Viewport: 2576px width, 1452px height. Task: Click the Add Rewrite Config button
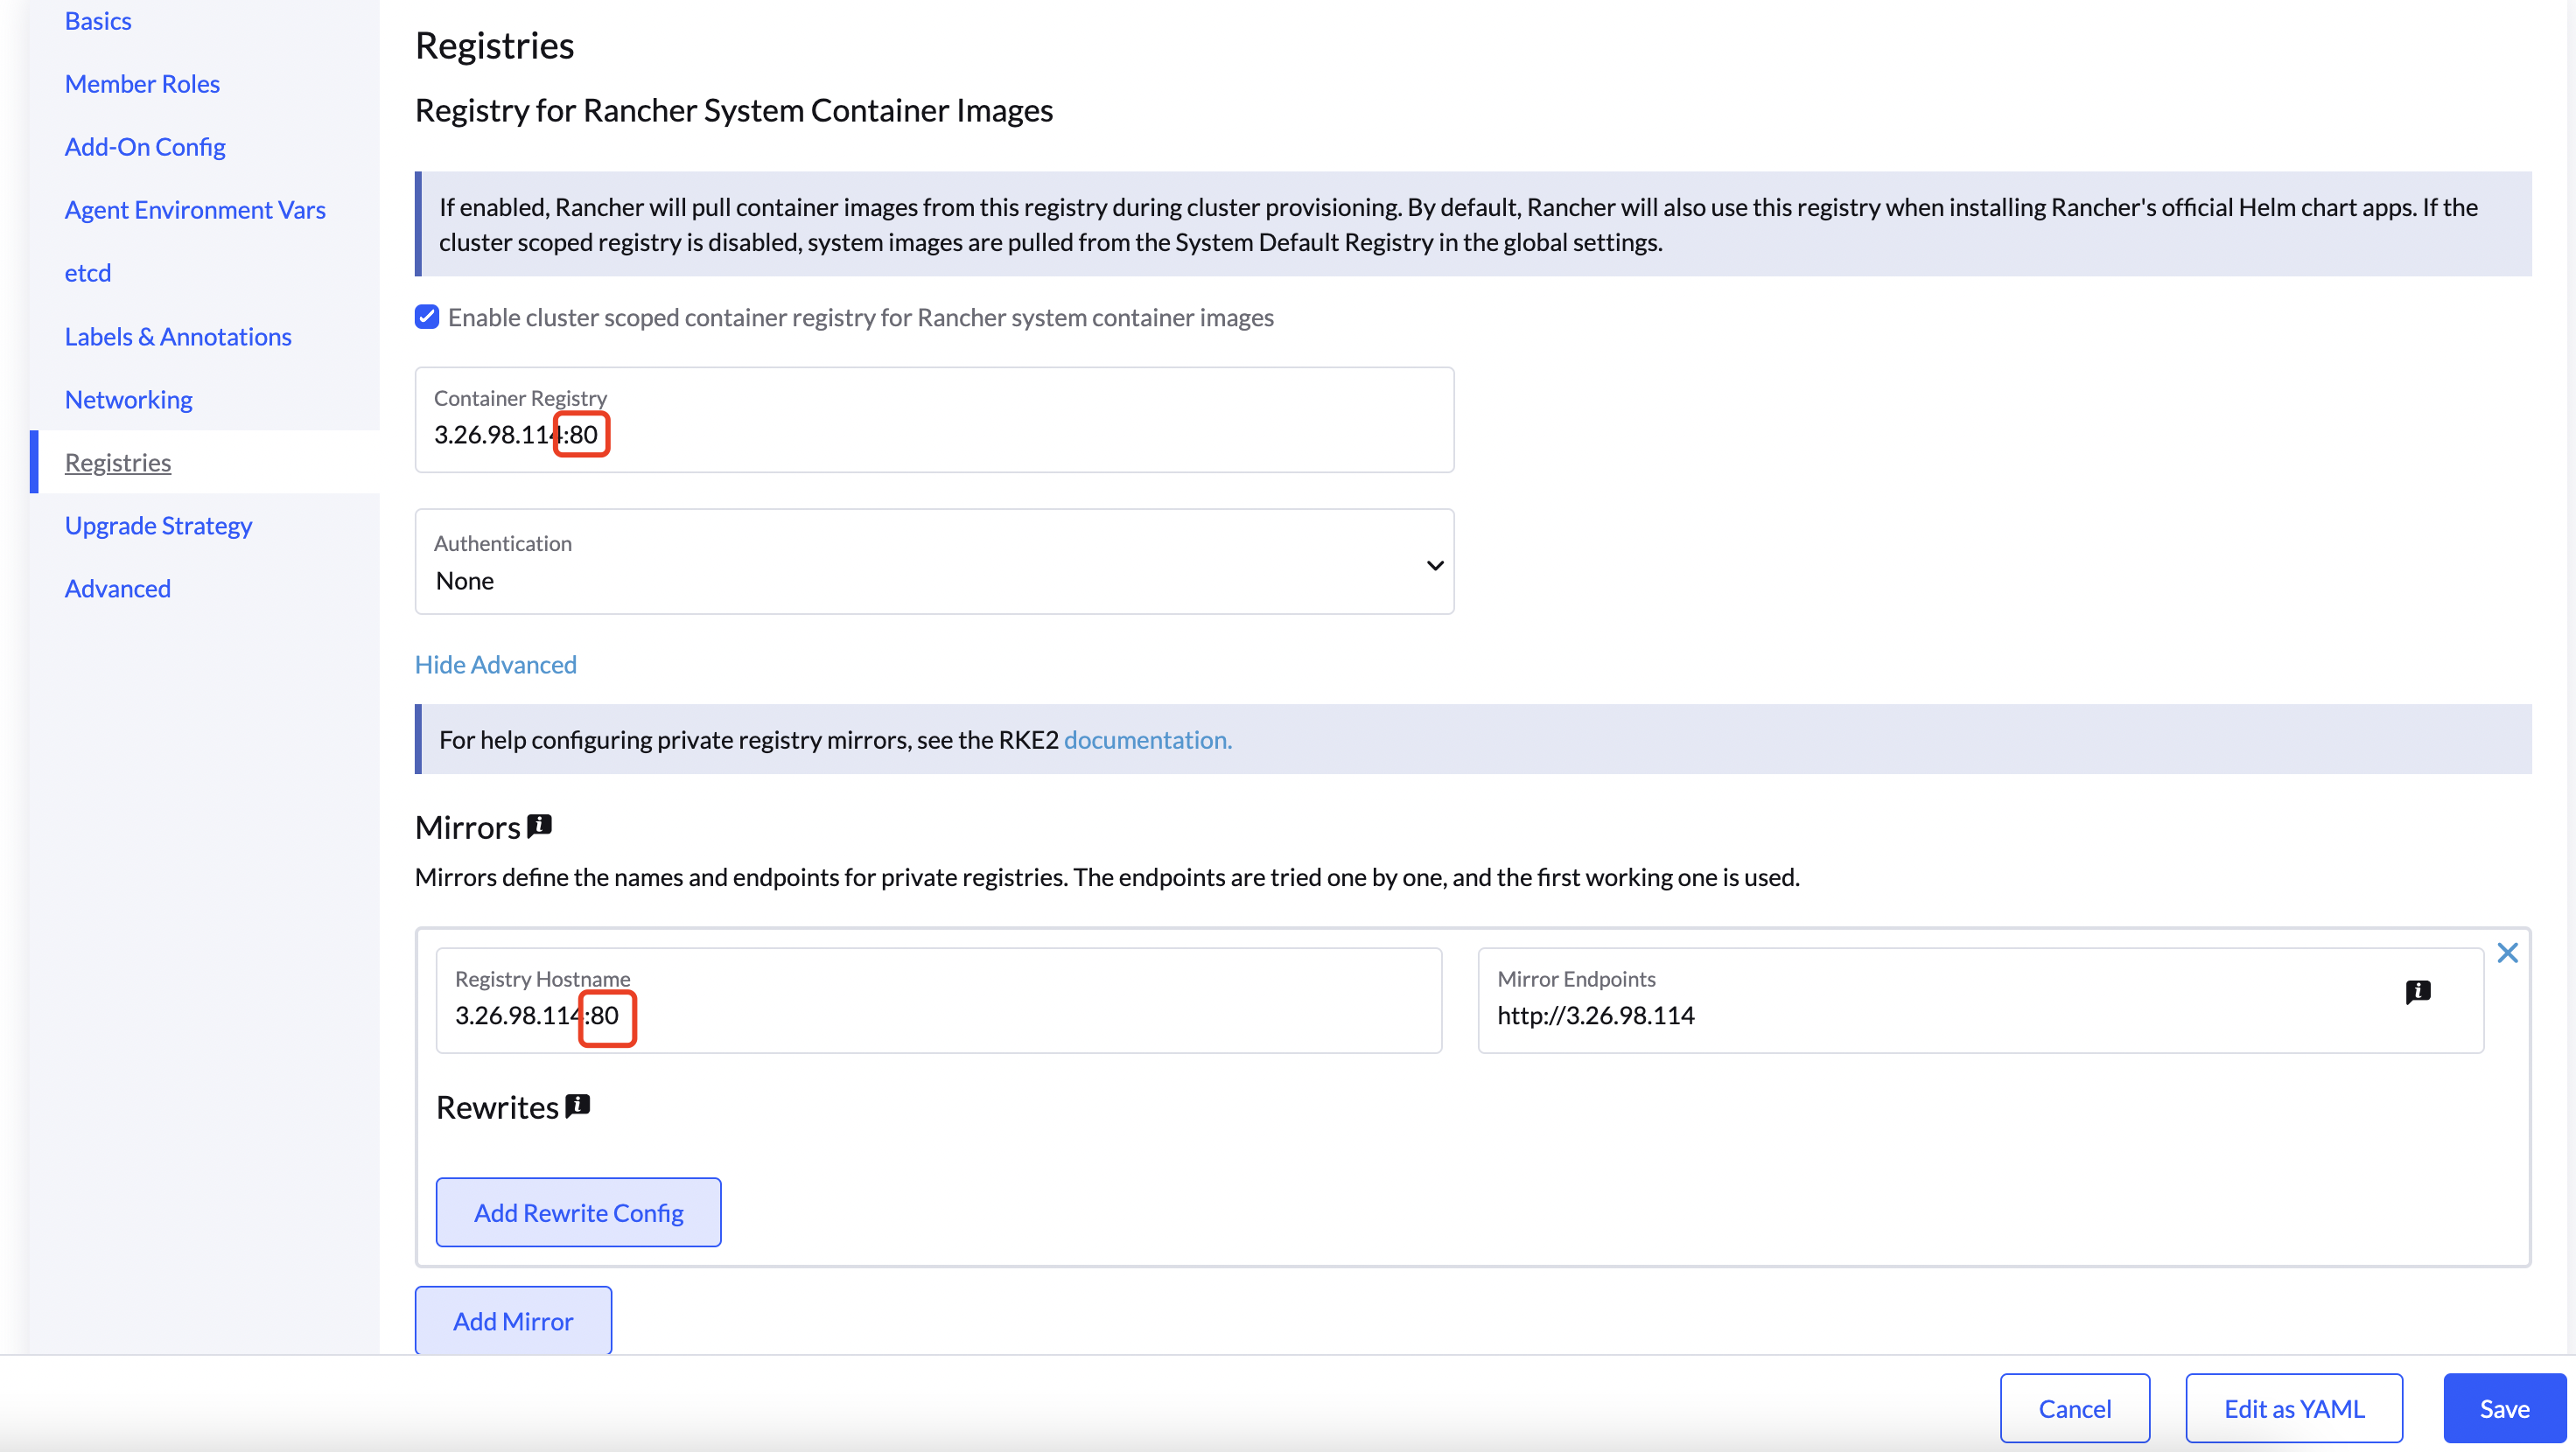578,1212
